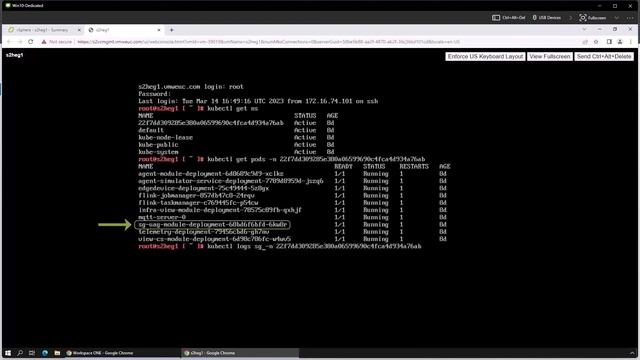Click the agent-module-deployment pod name

click(x=211, y=173)
